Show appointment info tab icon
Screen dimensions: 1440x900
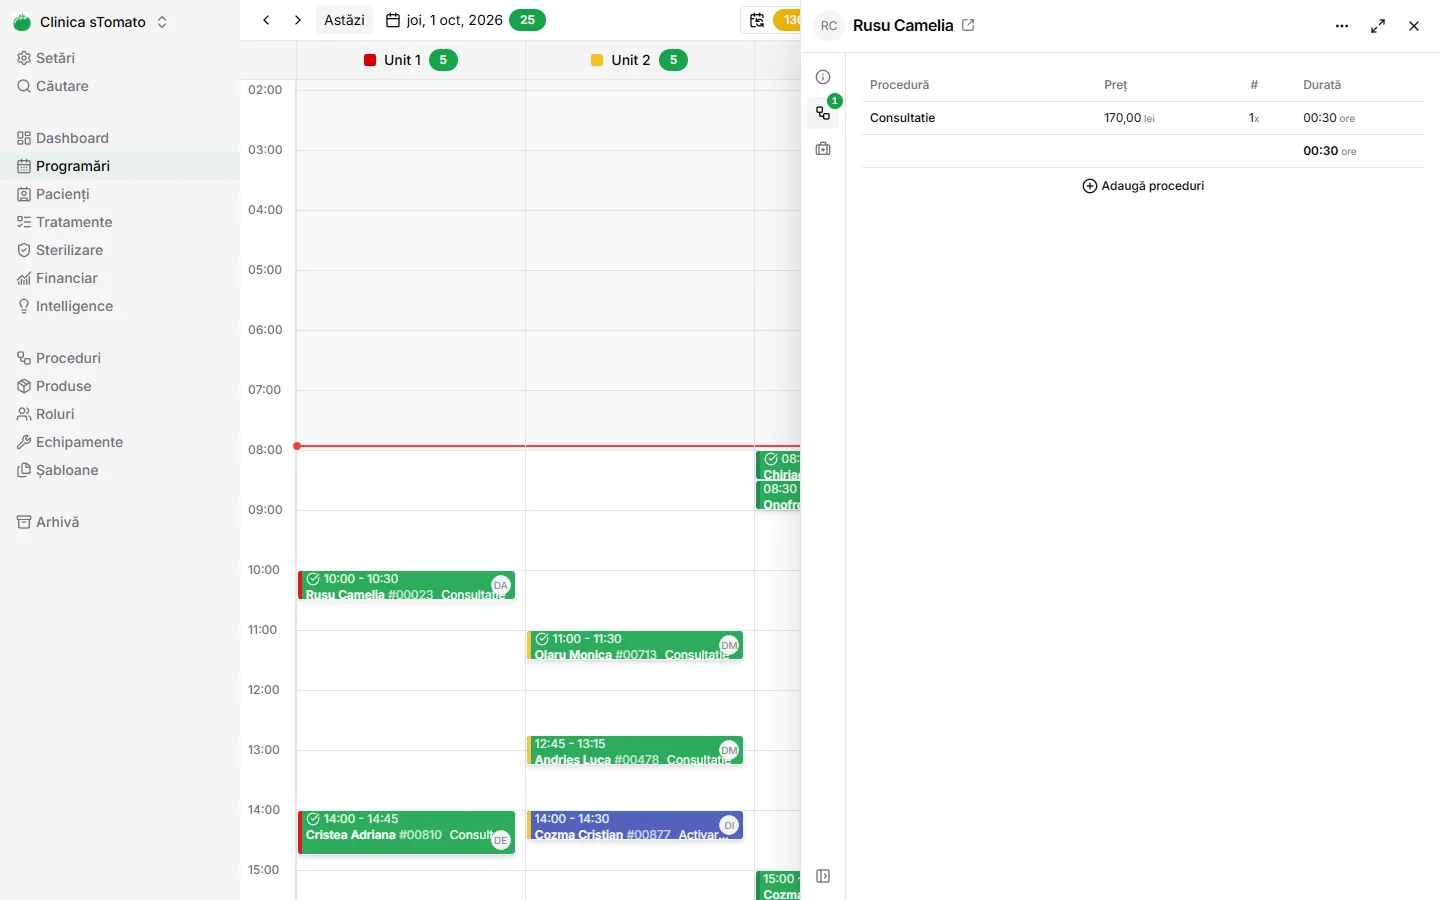823,77
